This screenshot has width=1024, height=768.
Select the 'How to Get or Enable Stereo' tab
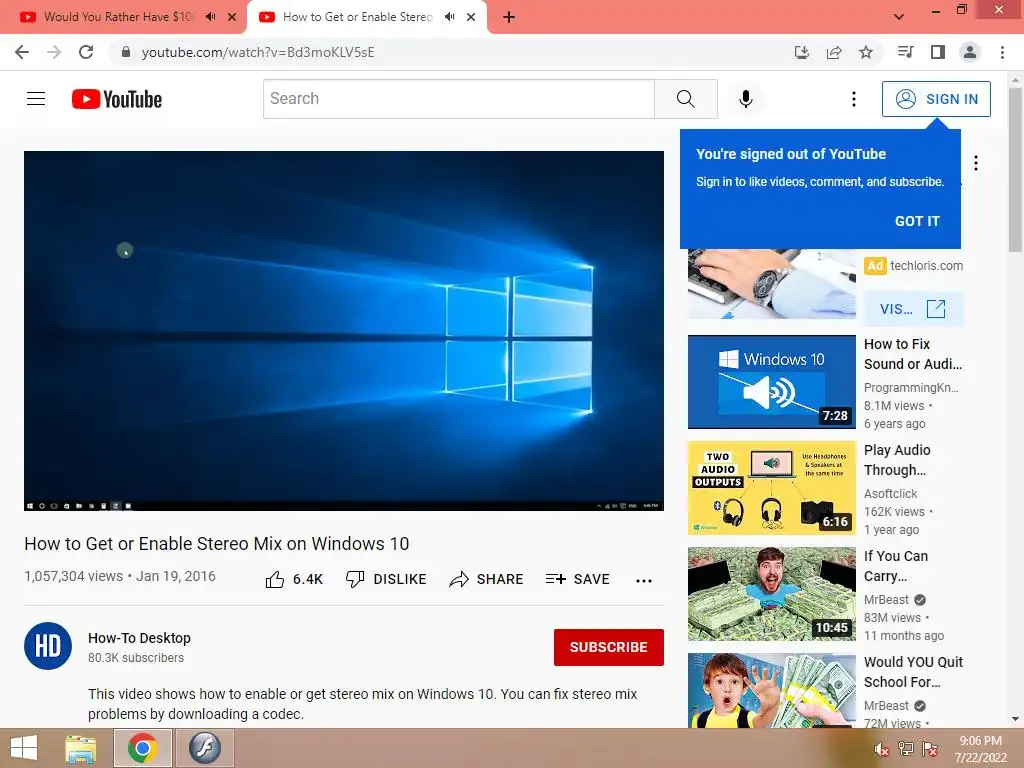coord(358,17)
